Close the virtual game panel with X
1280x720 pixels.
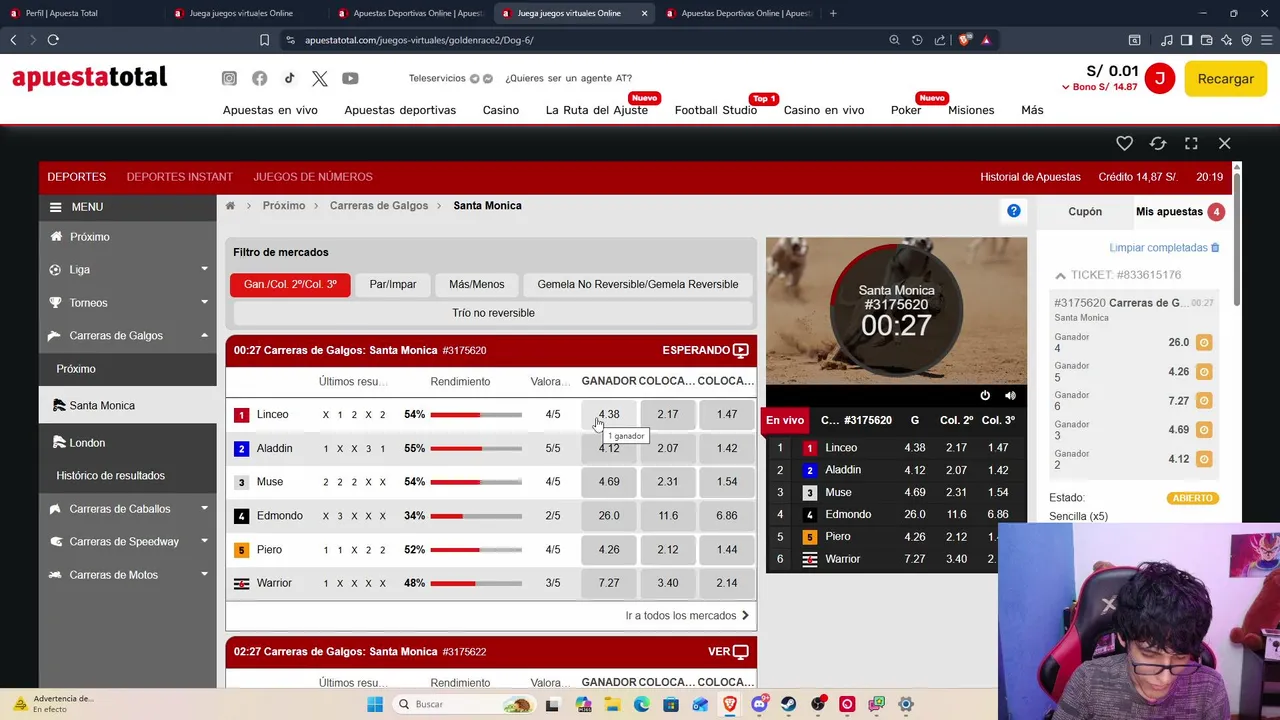pos(1224,143)
